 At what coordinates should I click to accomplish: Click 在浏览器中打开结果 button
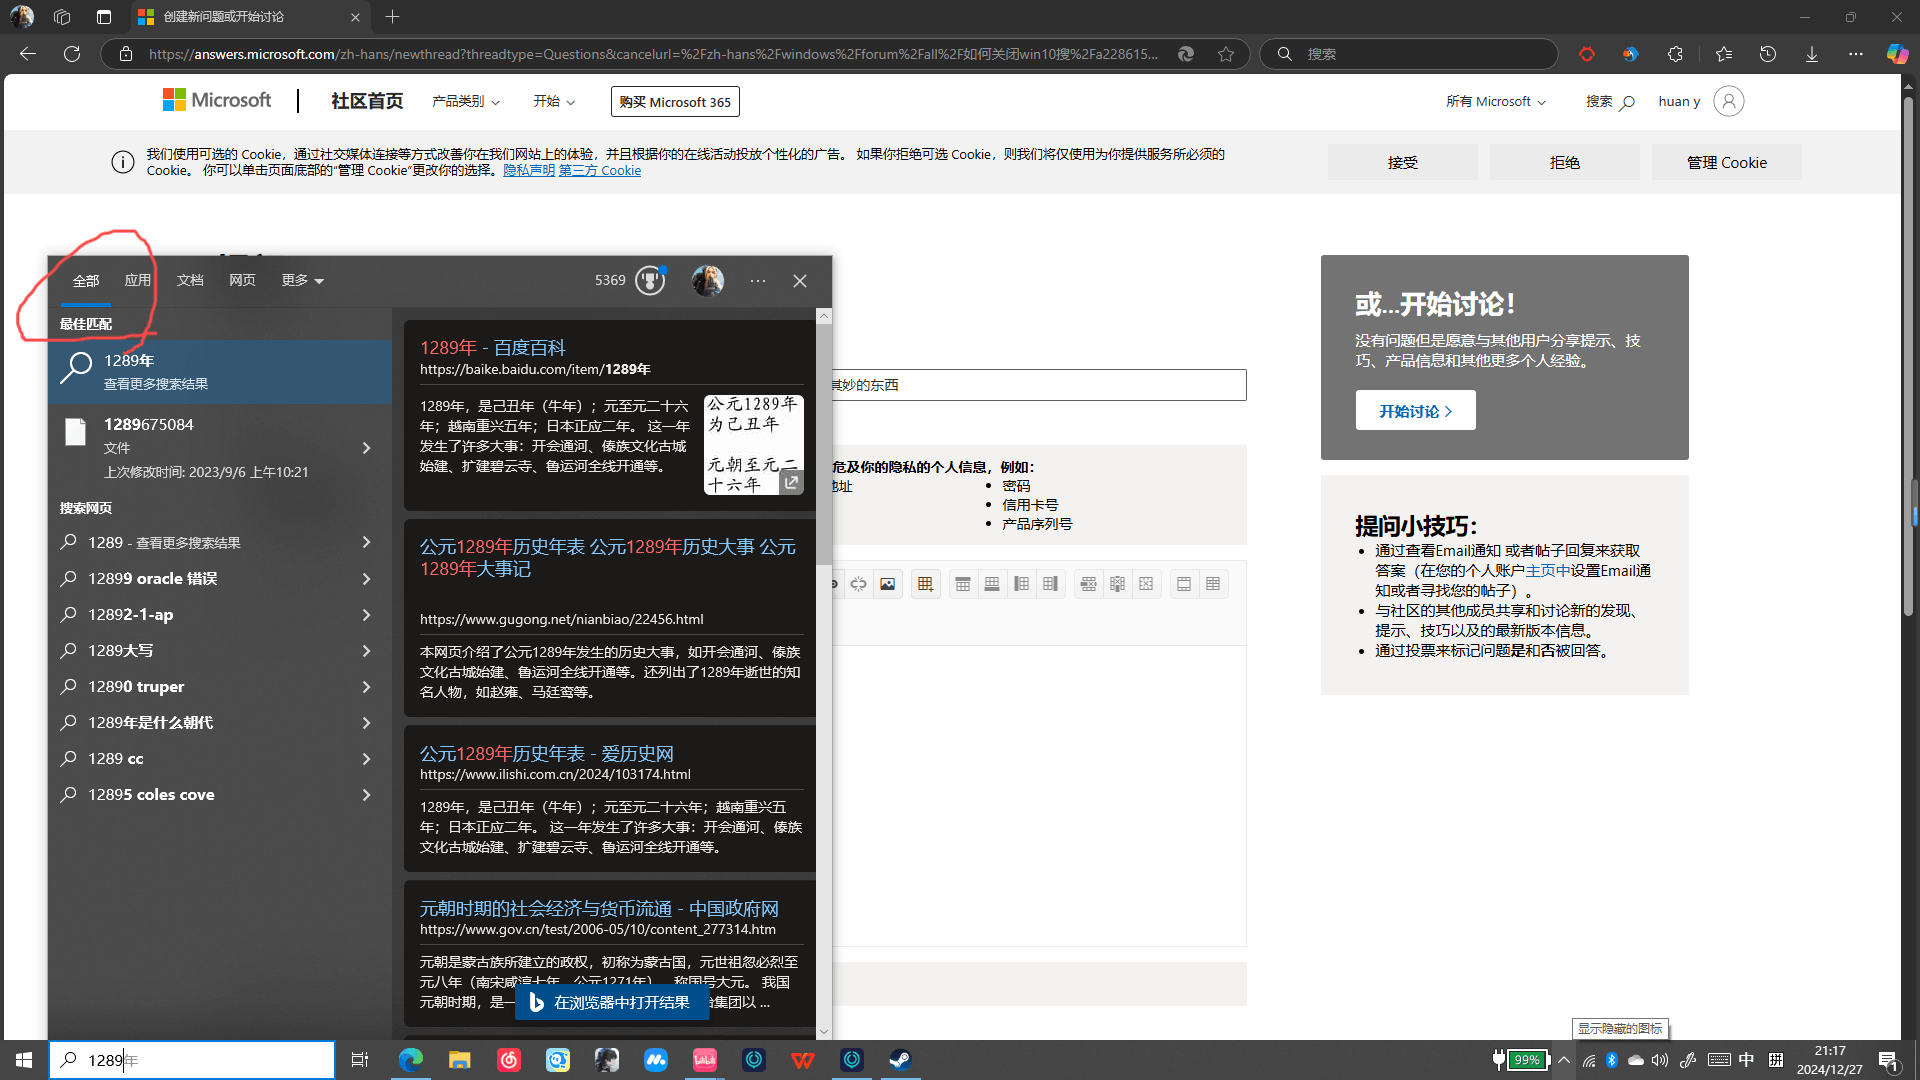[x=611, y=1002]
